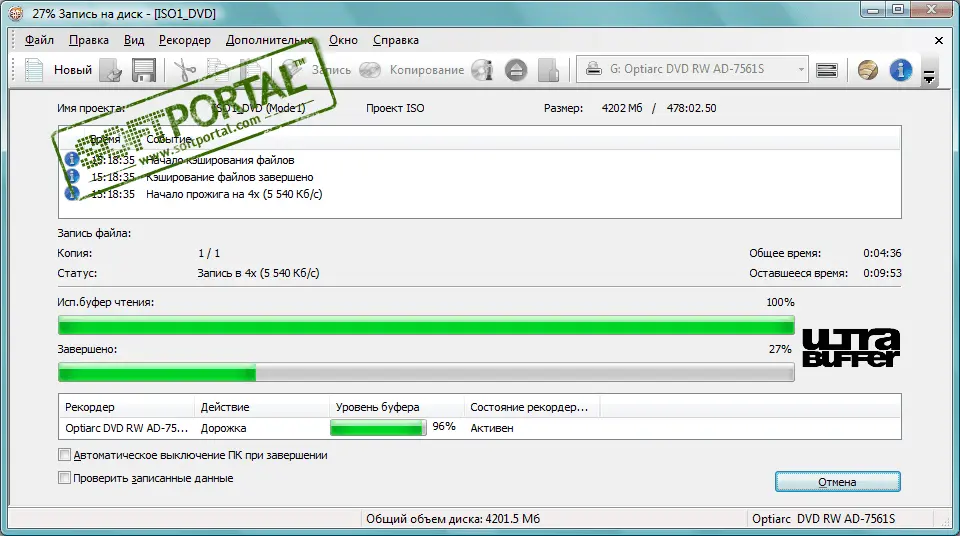
Task: Click the Завершено progress bar
Action: coord(426,373)
